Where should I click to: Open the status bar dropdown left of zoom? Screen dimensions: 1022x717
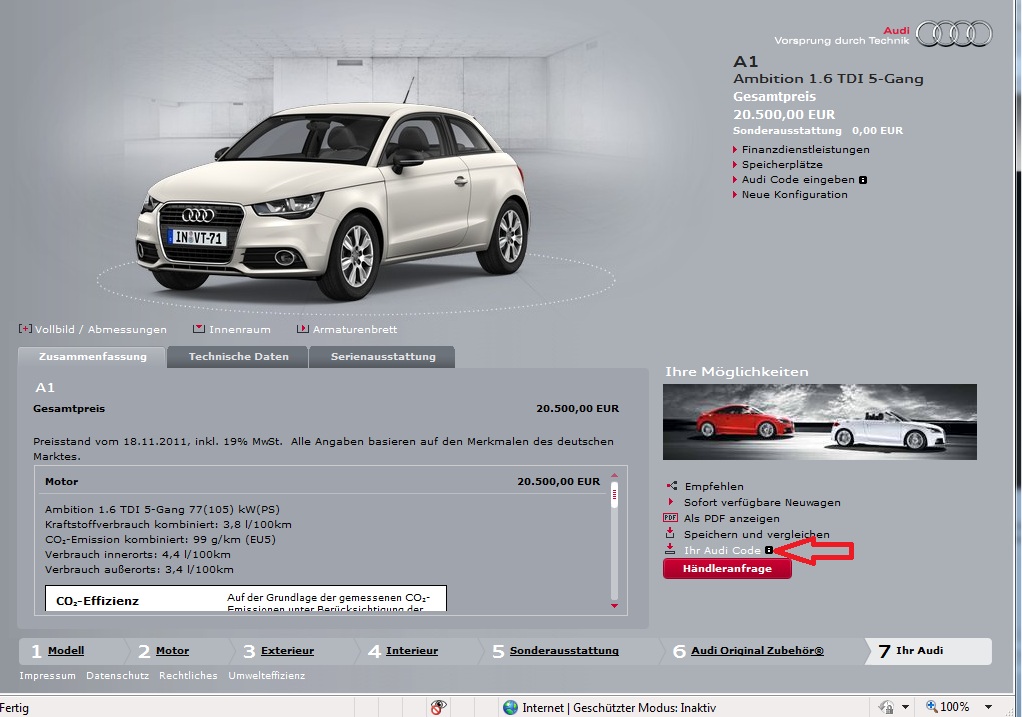click(x=905, y=707)
